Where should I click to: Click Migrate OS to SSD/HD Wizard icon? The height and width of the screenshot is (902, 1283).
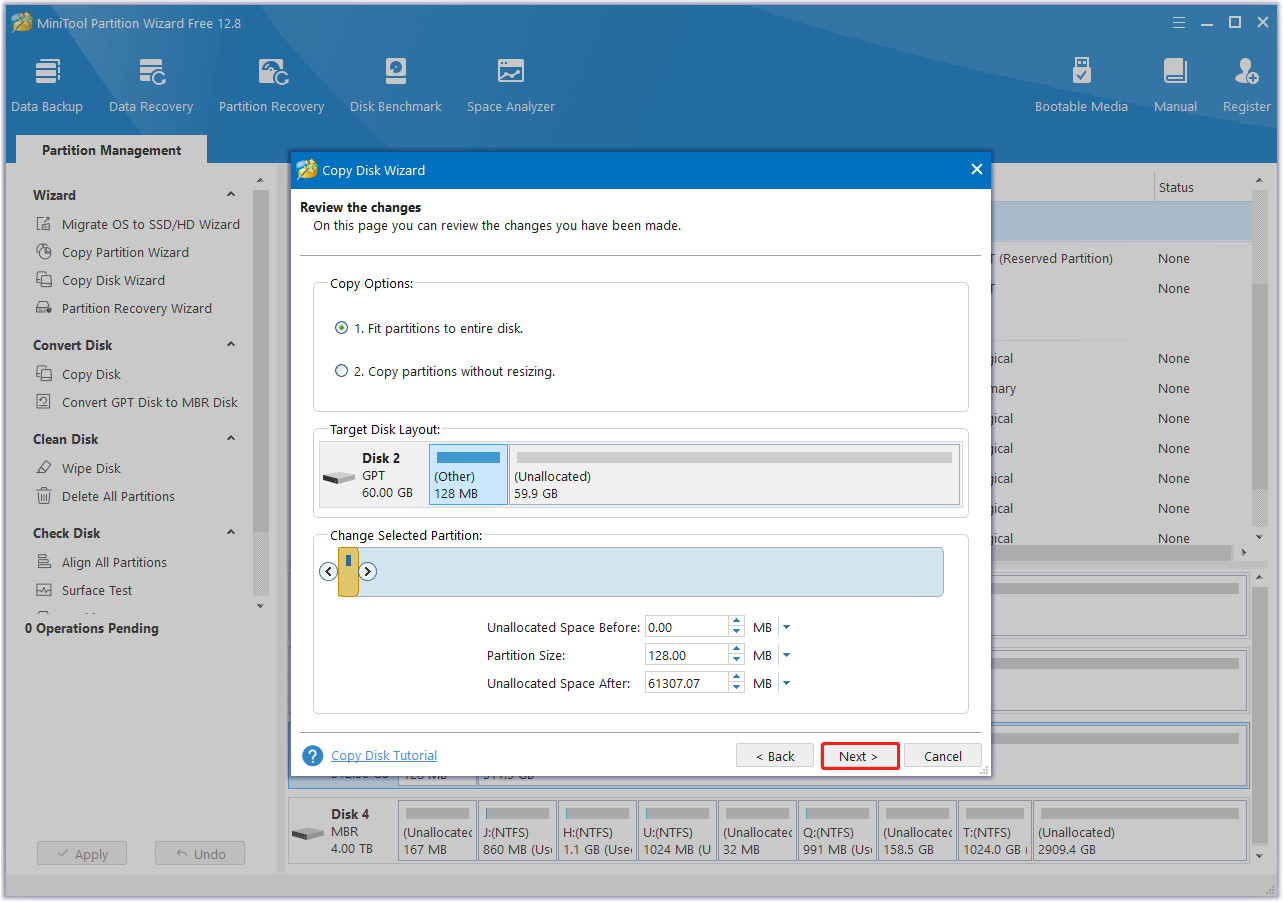pos(44,224)
